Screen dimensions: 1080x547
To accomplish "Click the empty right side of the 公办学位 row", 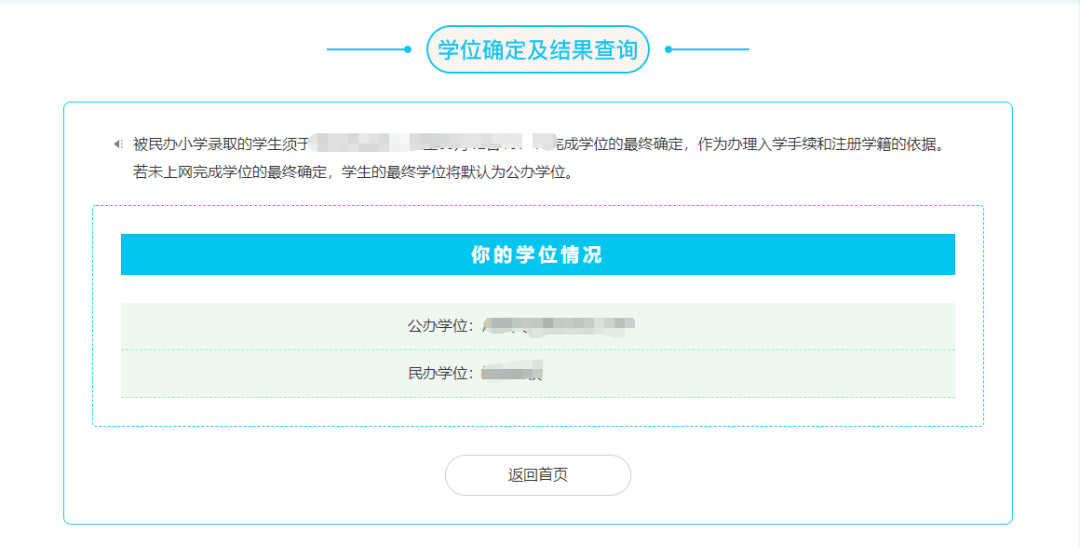I will click(x=820, y=325).
